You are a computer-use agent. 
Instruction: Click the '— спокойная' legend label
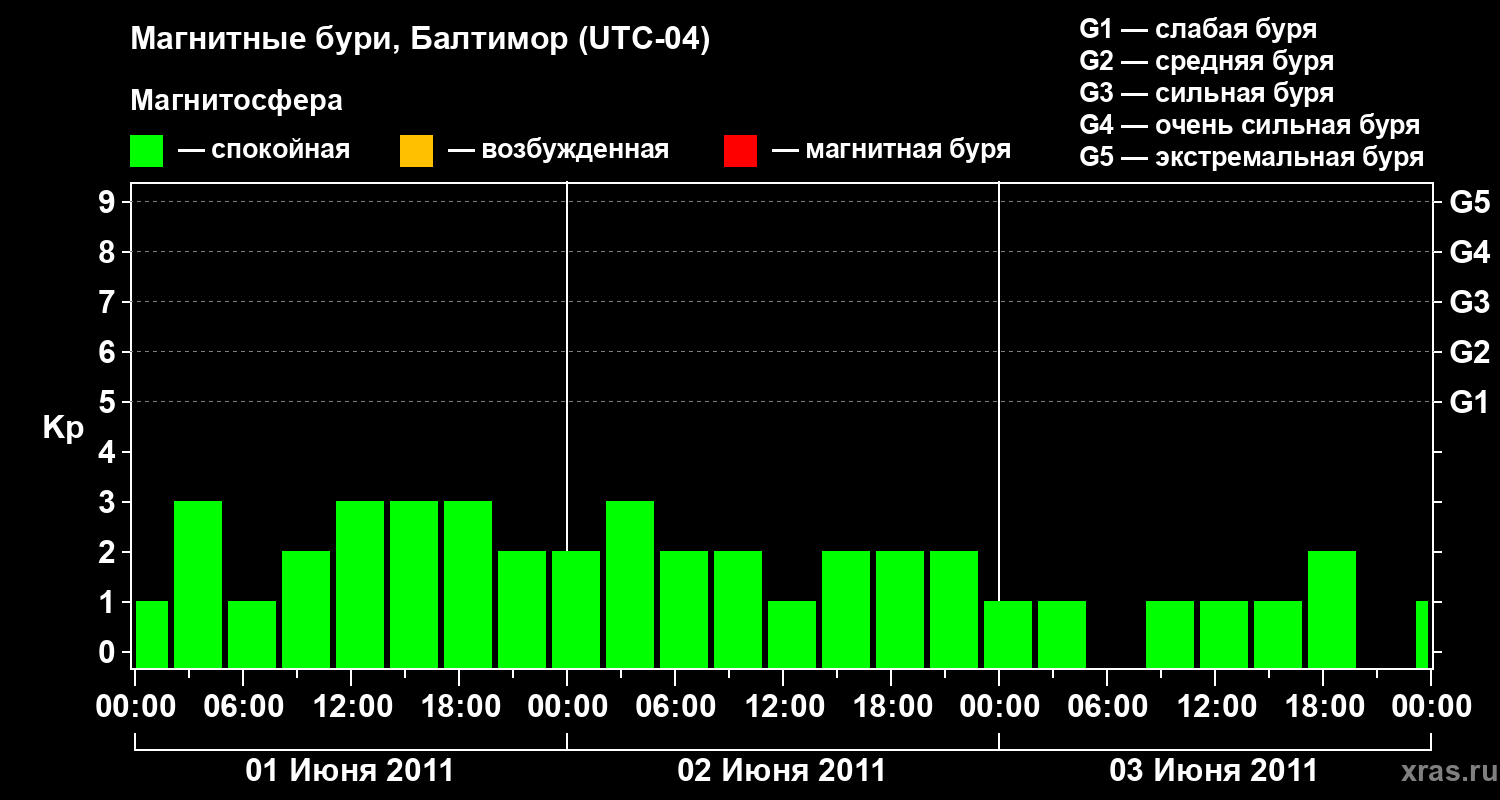click(x=264, y=150)
